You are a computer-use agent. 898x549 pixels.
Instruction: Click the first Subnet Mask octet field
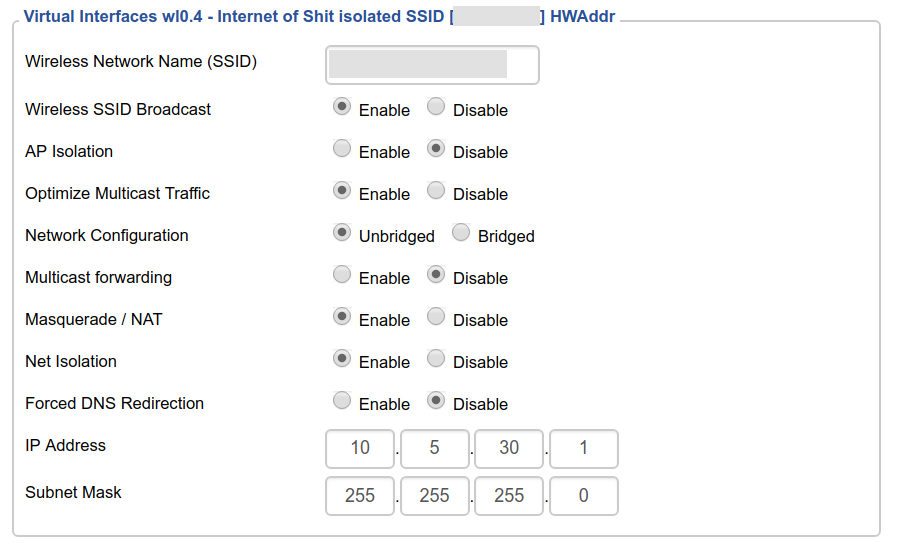click(x=360, y=496)
